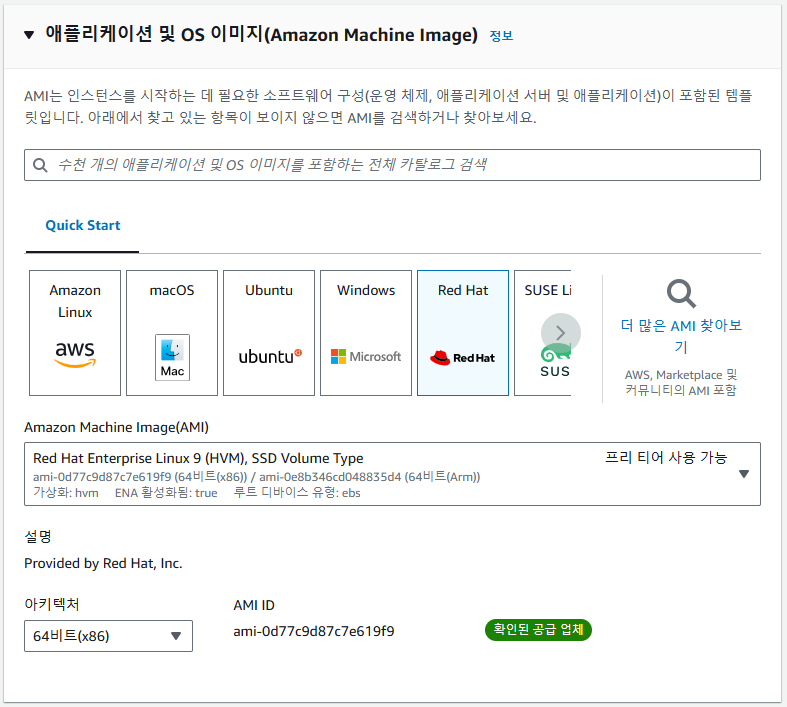Click the 확인된 공급 업체 badge

538,630
